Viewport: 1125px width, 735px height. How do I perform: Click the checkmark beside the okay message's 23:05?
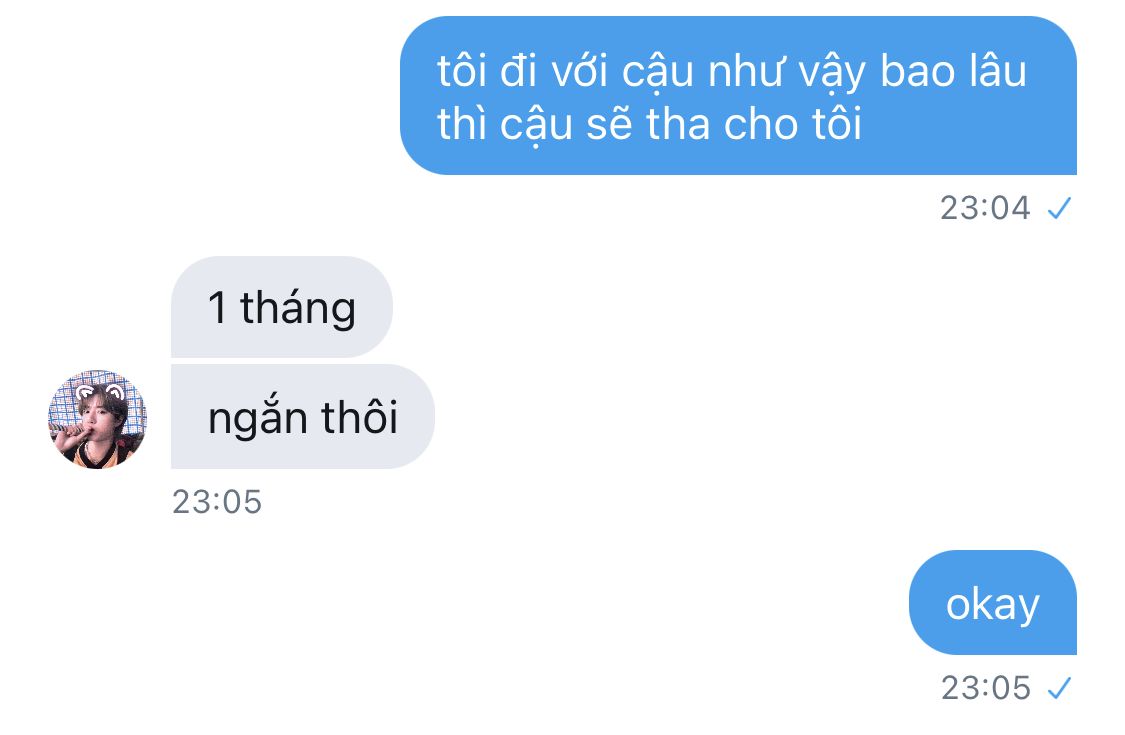coord(1059,688)
